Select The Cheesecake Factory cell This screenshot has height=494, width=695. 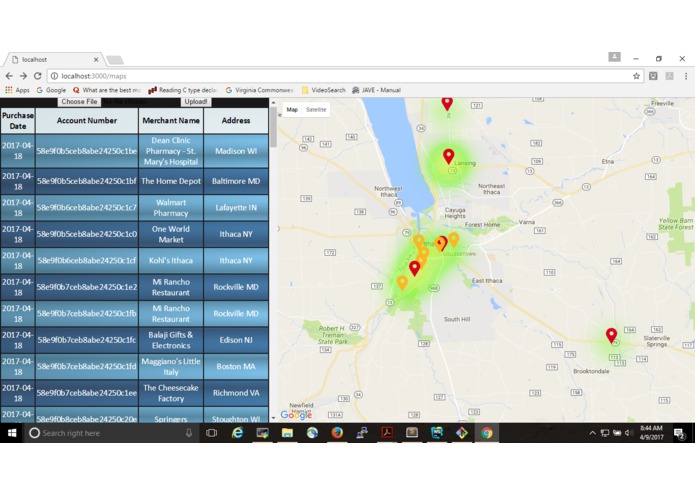pos(171,393)
